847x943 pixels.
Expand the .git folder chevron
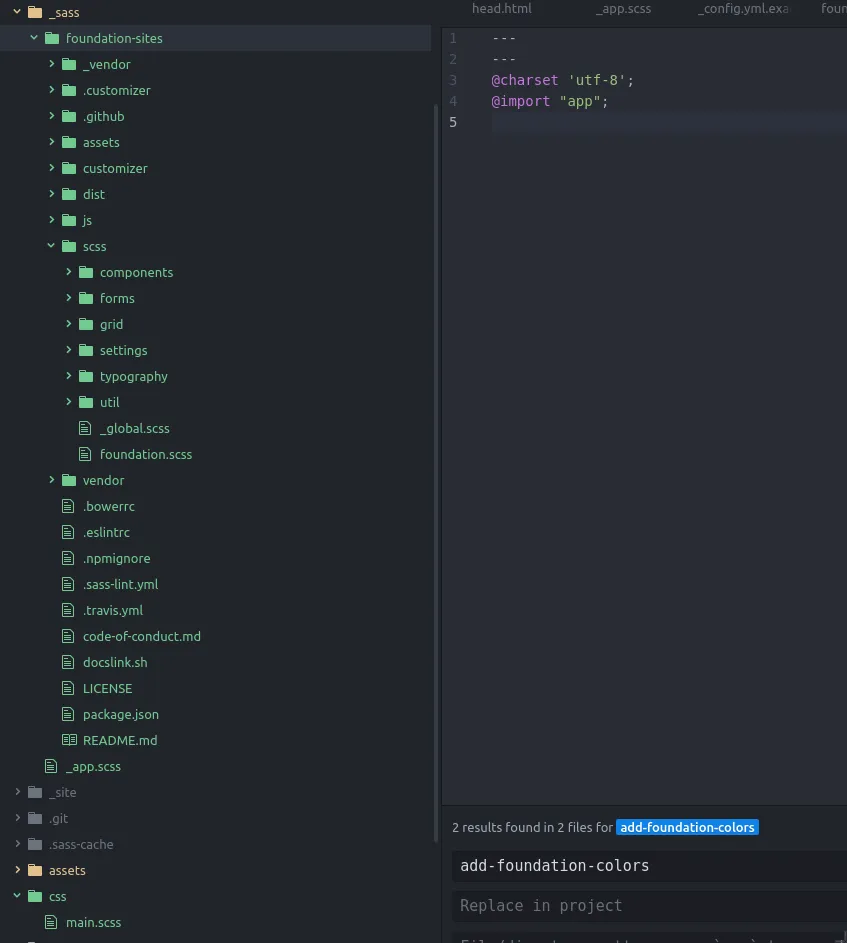point(18,818)
